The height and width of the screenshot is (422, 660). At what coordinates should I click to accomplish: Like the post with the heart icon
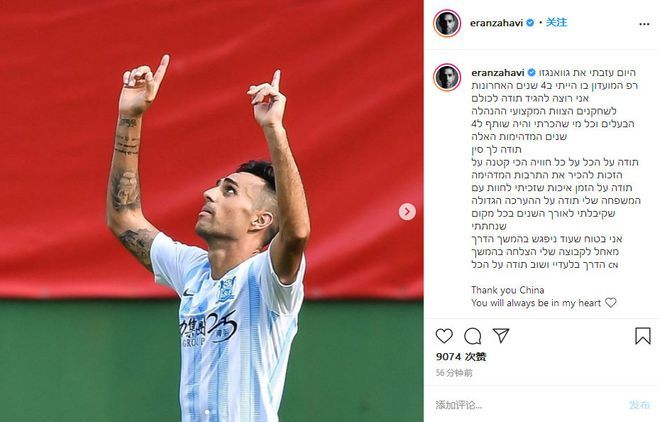point(444,336)
